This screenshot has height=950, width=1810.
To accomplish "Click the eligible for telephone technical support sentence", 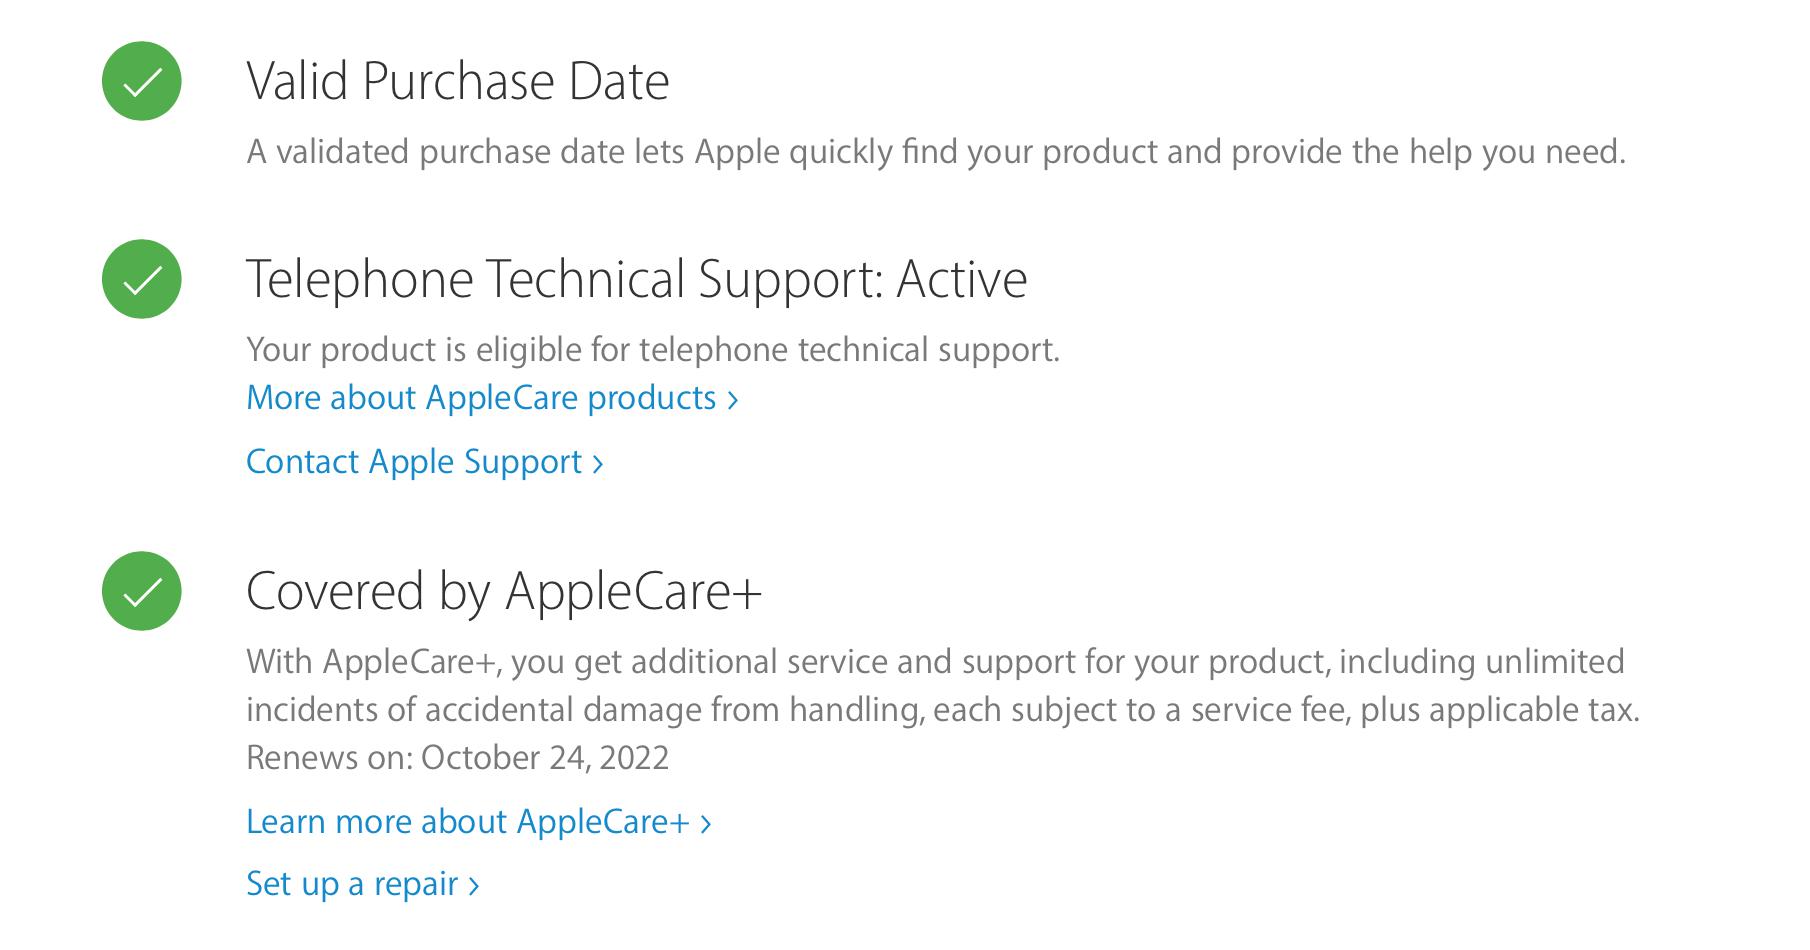I will tap(653, 350).
